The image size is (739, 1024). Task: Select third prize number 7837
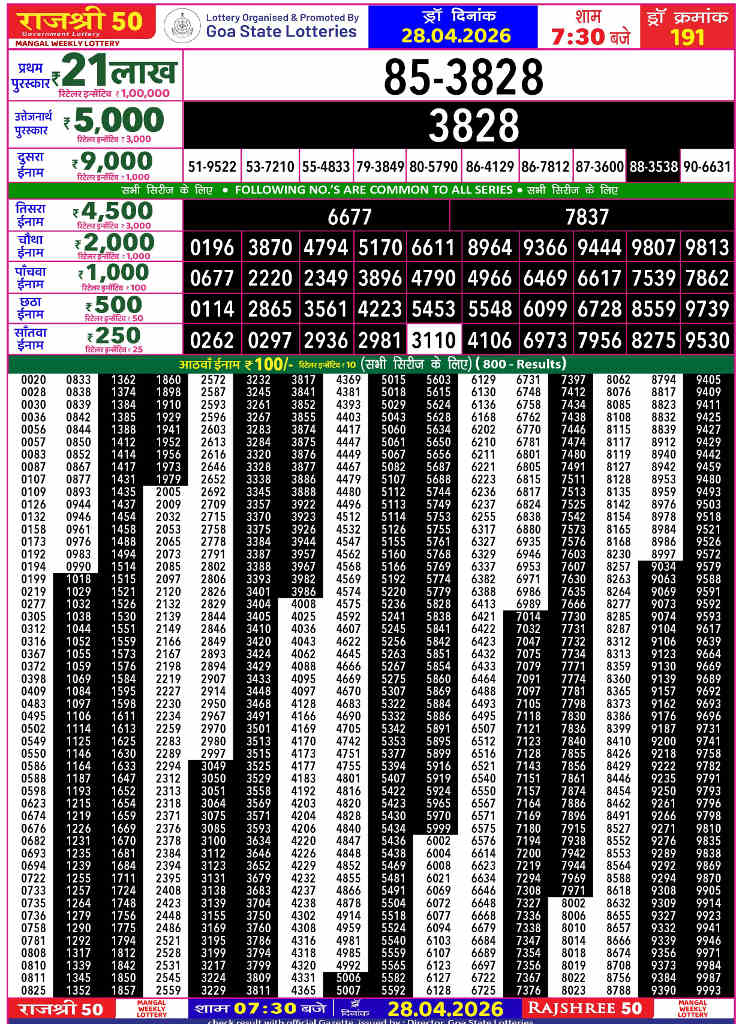[x=587, y=217]
